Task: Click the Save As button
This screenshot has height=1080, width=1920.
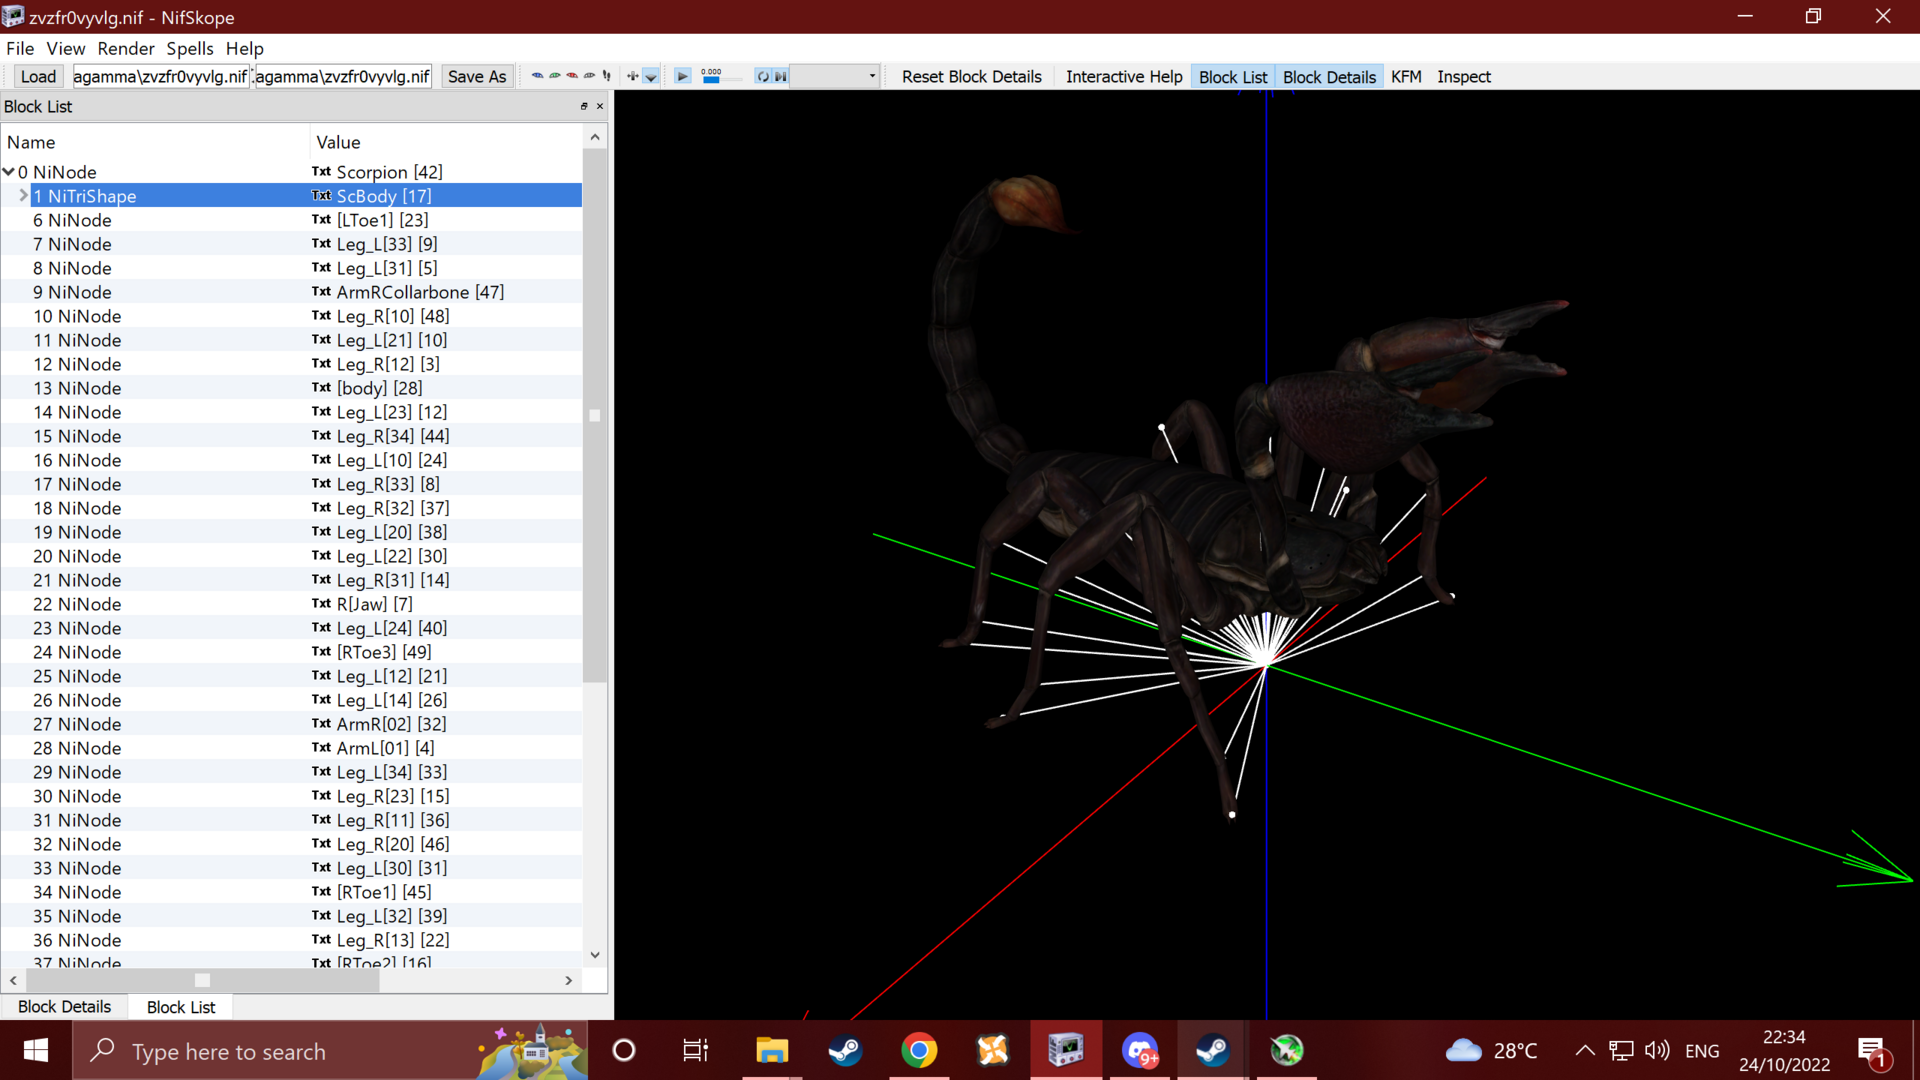Action: (477, 76)
